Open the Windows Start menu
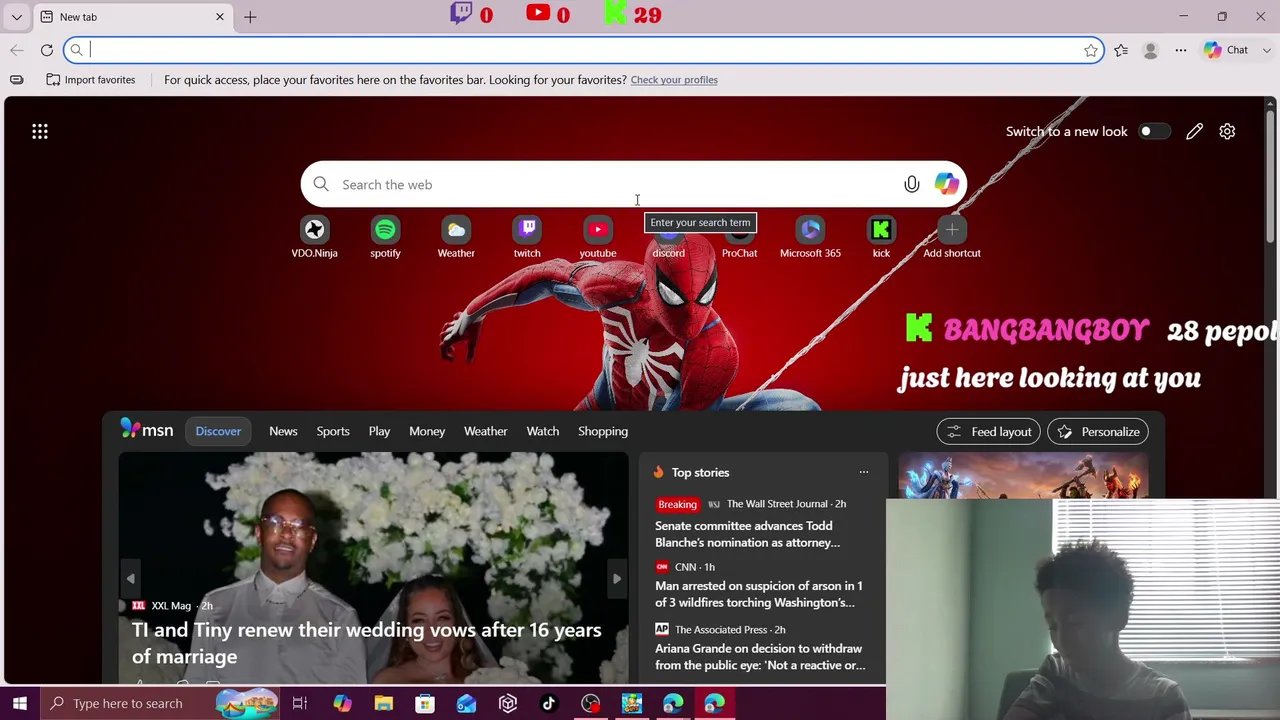 [x=19, y=704]
